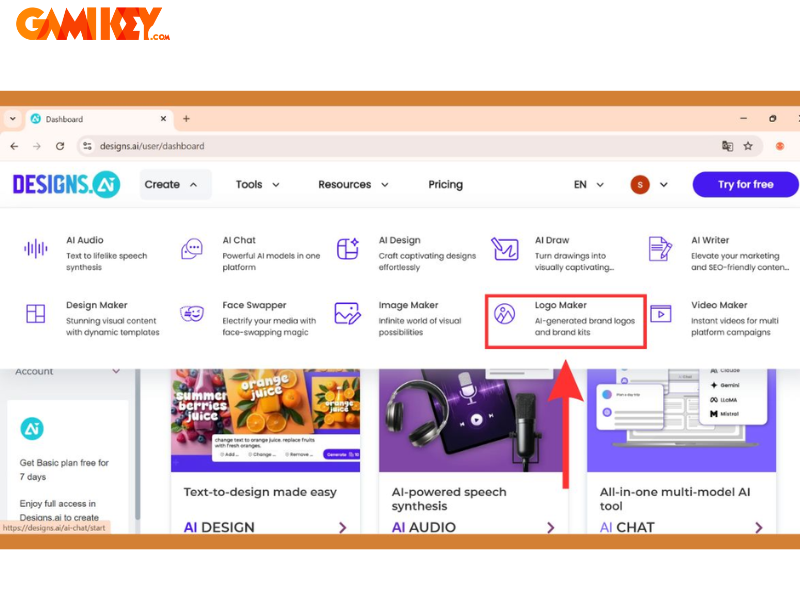The width and height of the screenshot is (800, 600).
Task: Click the browser forward arrow
Action: point(37,146)
